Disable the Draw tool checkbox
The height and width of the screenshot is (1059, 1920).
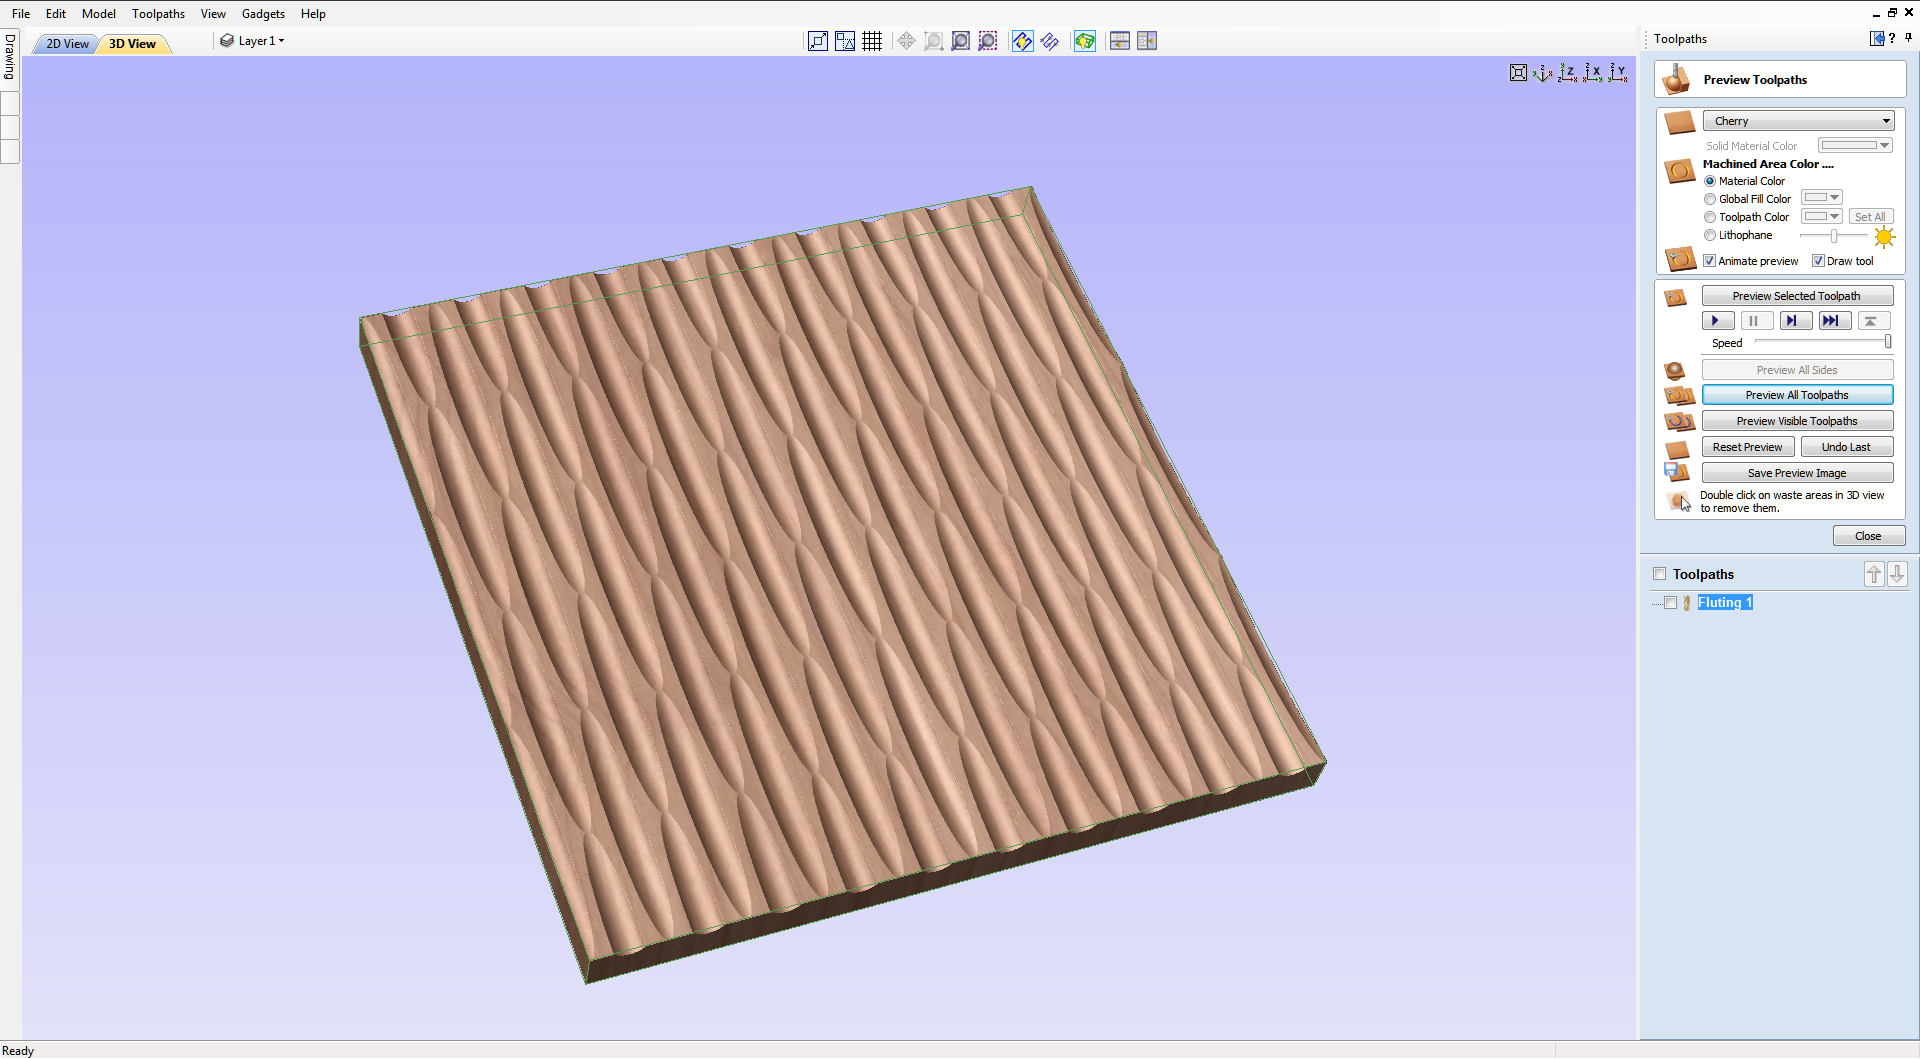point(1818,261)
